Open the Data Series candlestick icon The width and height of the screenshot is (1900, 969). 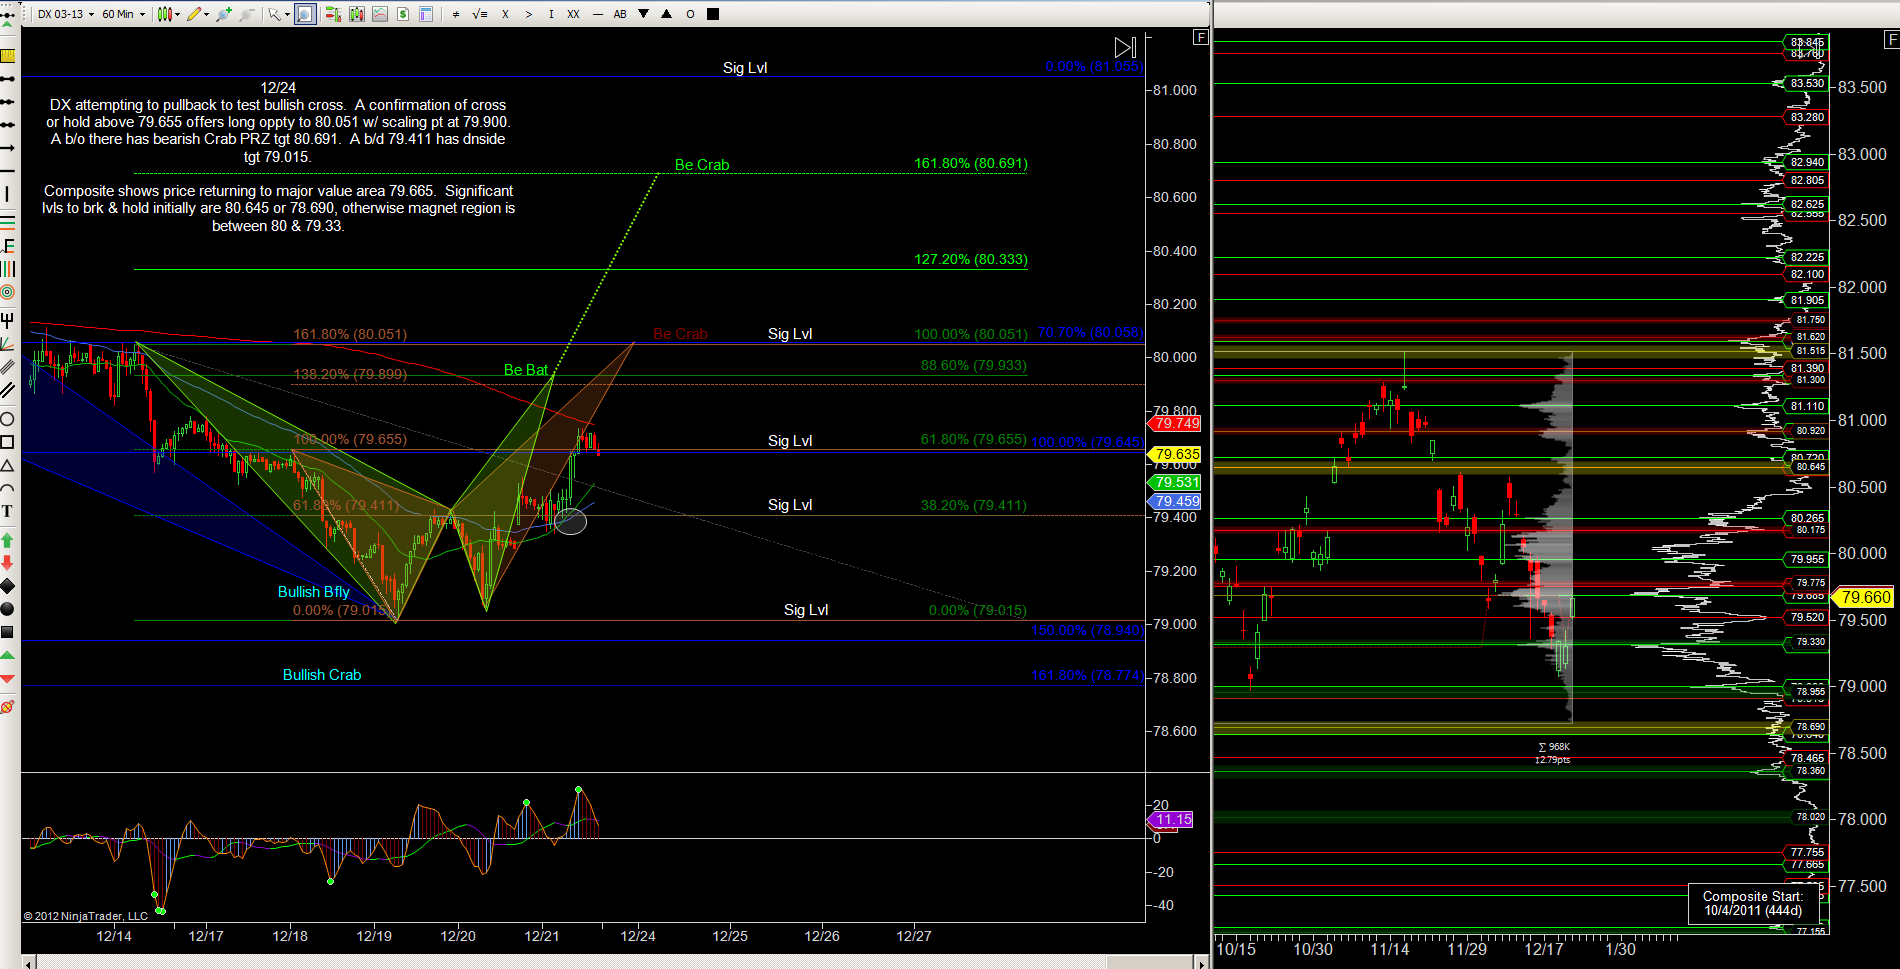(356, 14)
